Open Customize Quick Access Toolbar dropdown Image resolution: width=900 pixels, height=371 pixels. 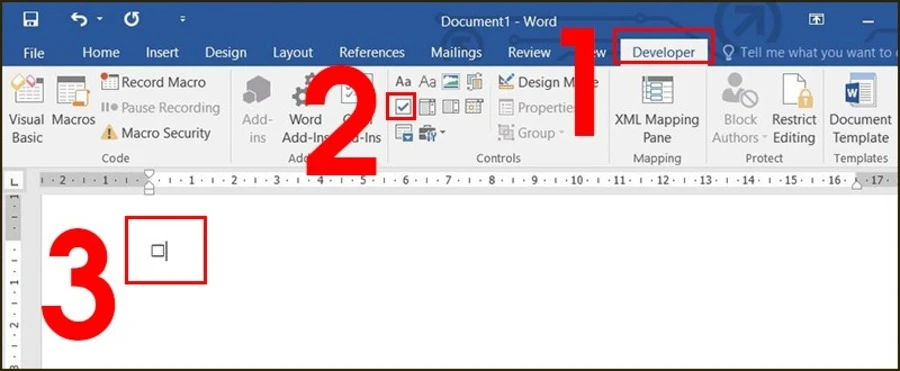pyautogui.click(x=183, y=19)
